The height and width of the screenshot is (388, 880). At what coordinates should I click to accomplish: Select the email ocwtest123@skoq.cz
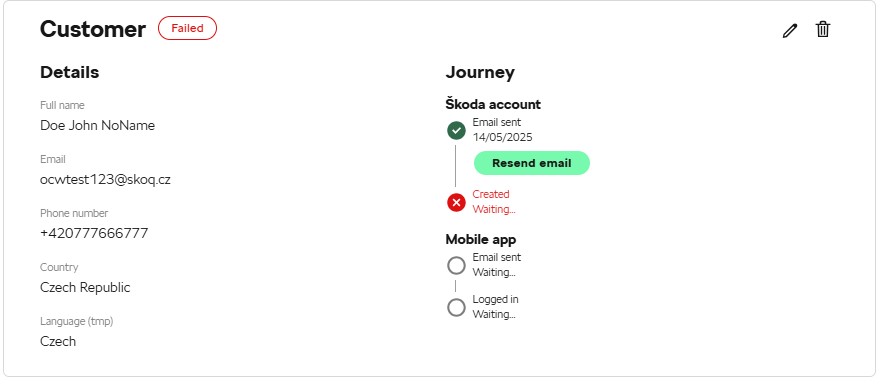105,180
